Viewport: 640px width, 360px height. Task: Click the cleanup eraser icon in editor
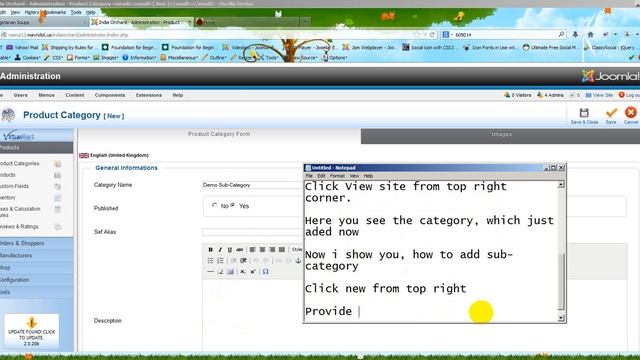220,271
